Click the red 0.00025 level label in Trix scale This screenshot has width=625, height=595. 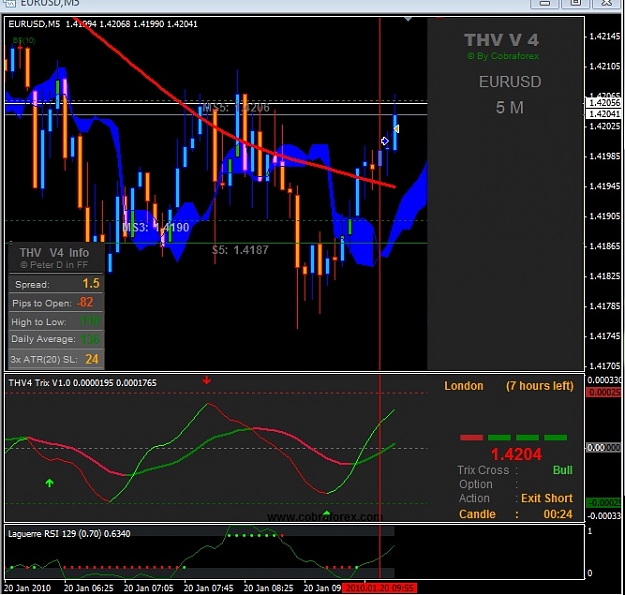(605, 393)
